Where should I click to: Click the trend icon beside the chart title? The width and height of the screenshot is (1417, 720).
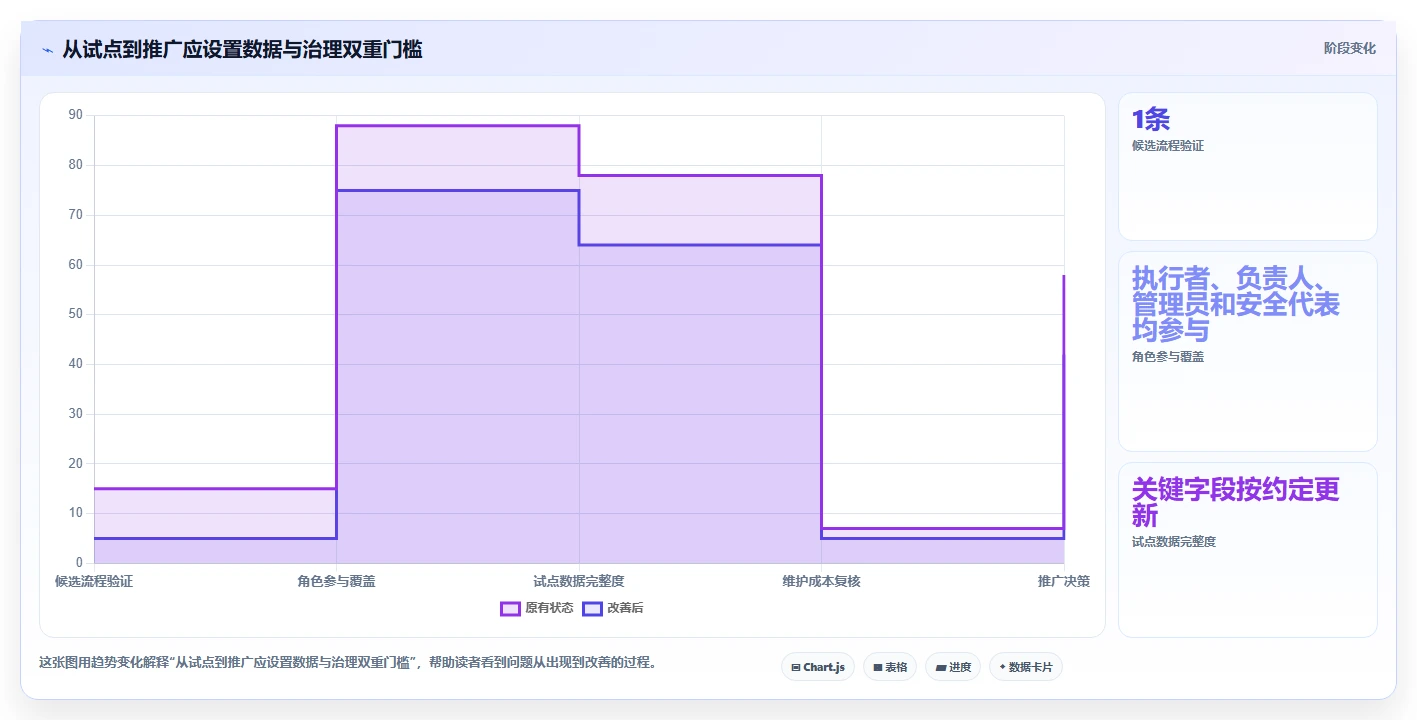coord(47,49)
